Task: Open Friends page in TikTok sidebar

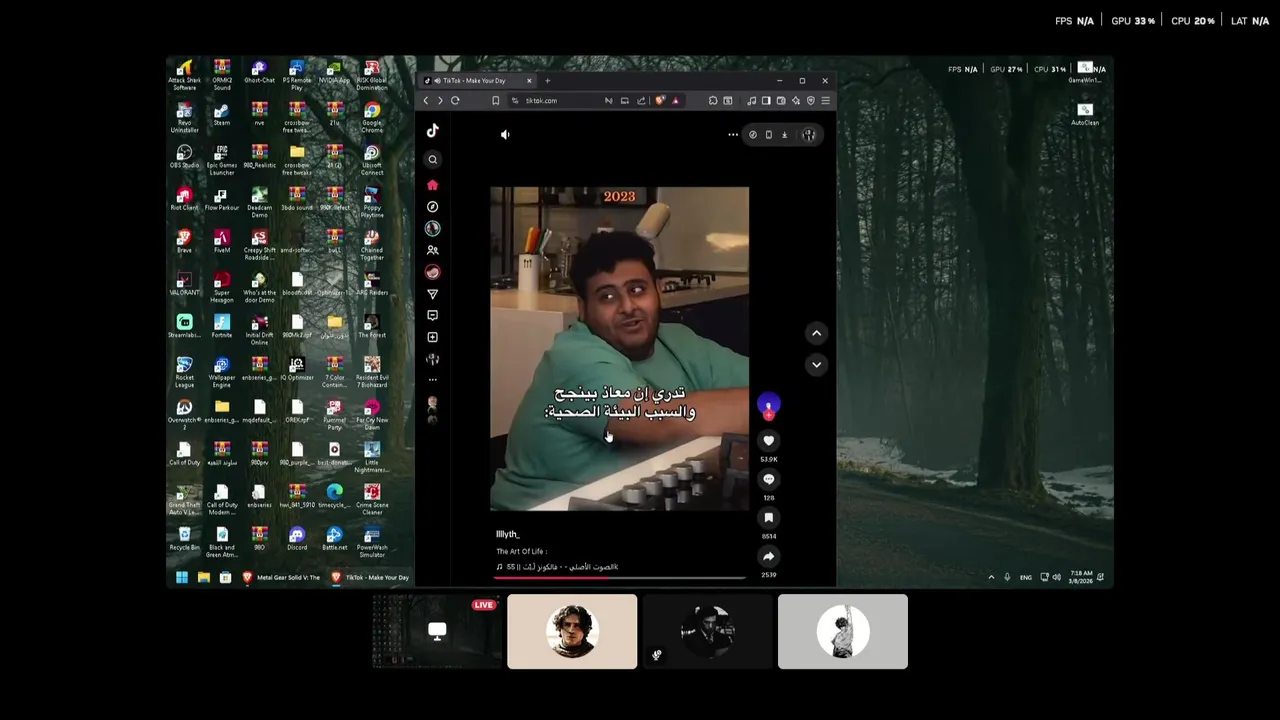Action: coord(432,250)
